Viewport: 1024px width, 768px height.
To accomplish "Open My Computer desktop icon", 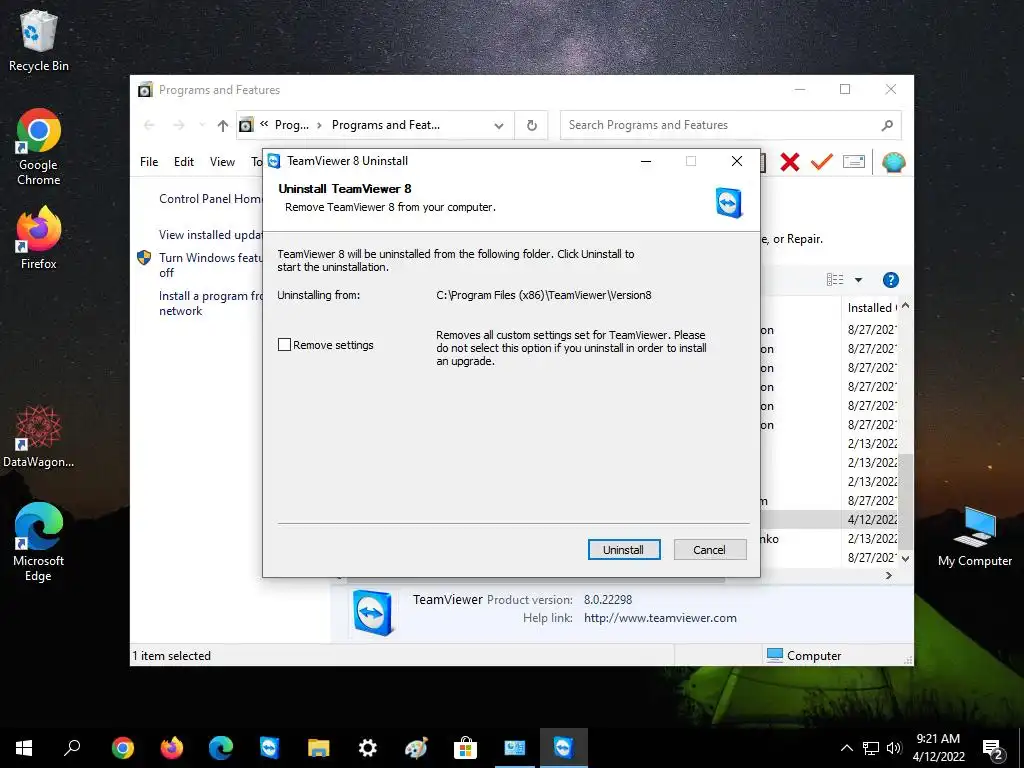I will 974,537.
